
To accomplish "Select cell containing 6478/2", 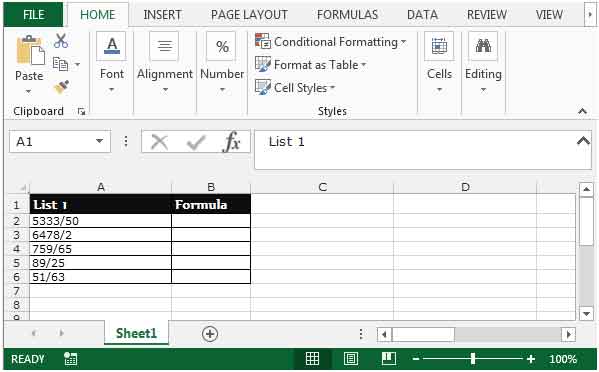I will pyautogui.click(x=100, y=235).
